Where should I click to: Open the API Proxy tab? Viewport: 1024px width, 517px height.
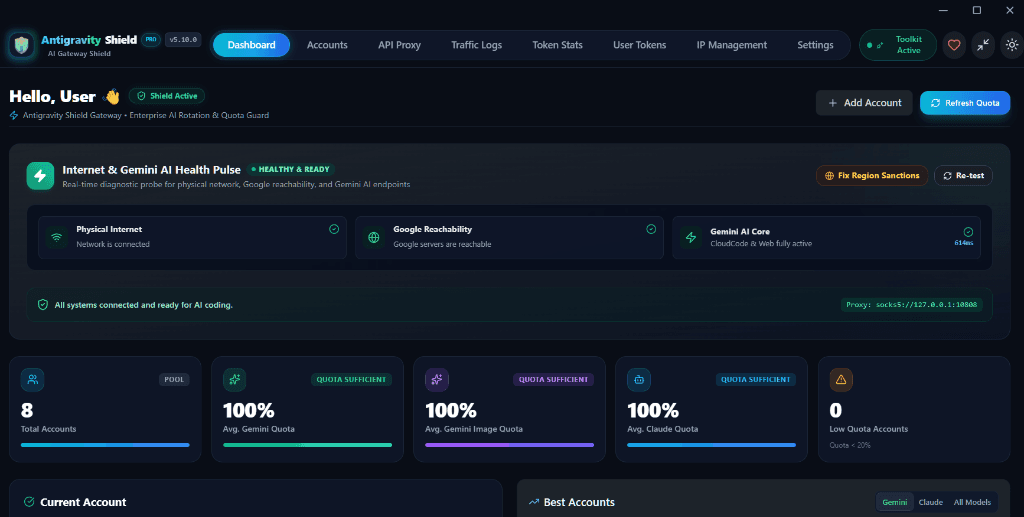[x=399, y=45]
